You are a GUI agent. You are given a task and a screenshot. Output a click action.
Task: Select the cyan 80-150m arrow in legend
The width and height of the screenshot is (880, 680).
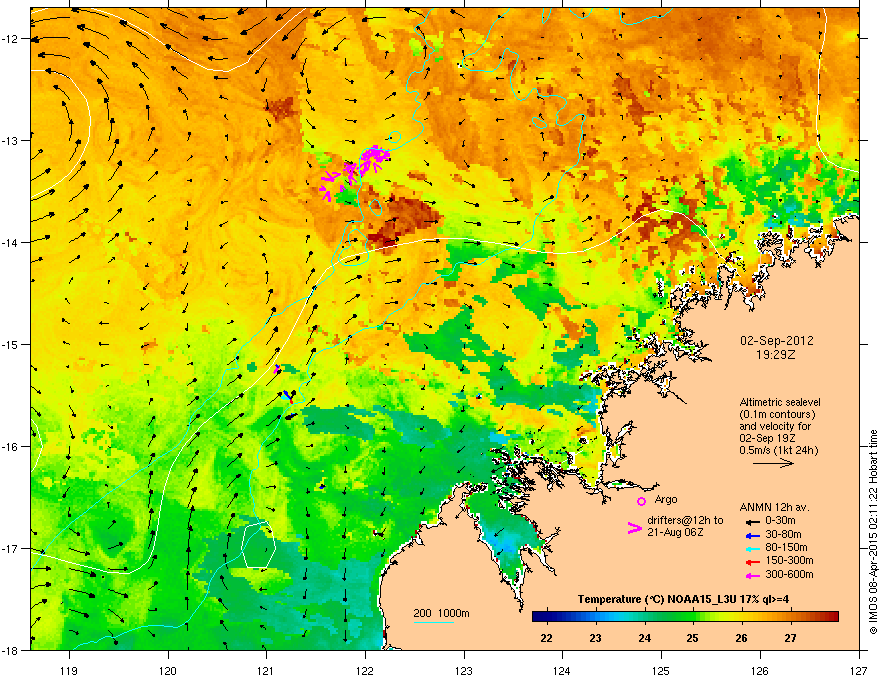[x=752, y=548]
